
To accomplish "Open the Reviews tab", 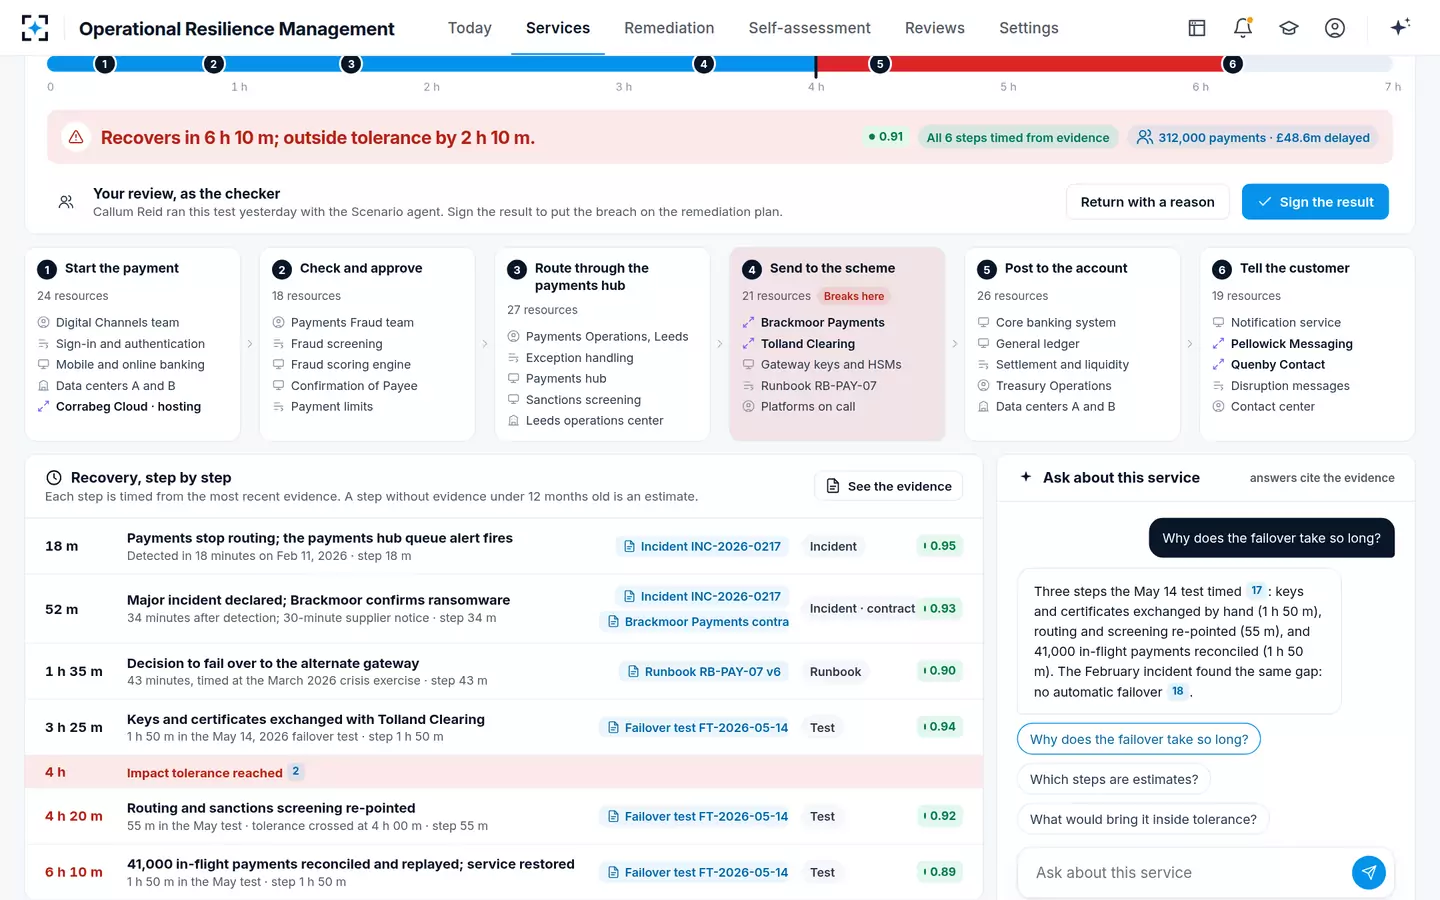I will [935, 28].
